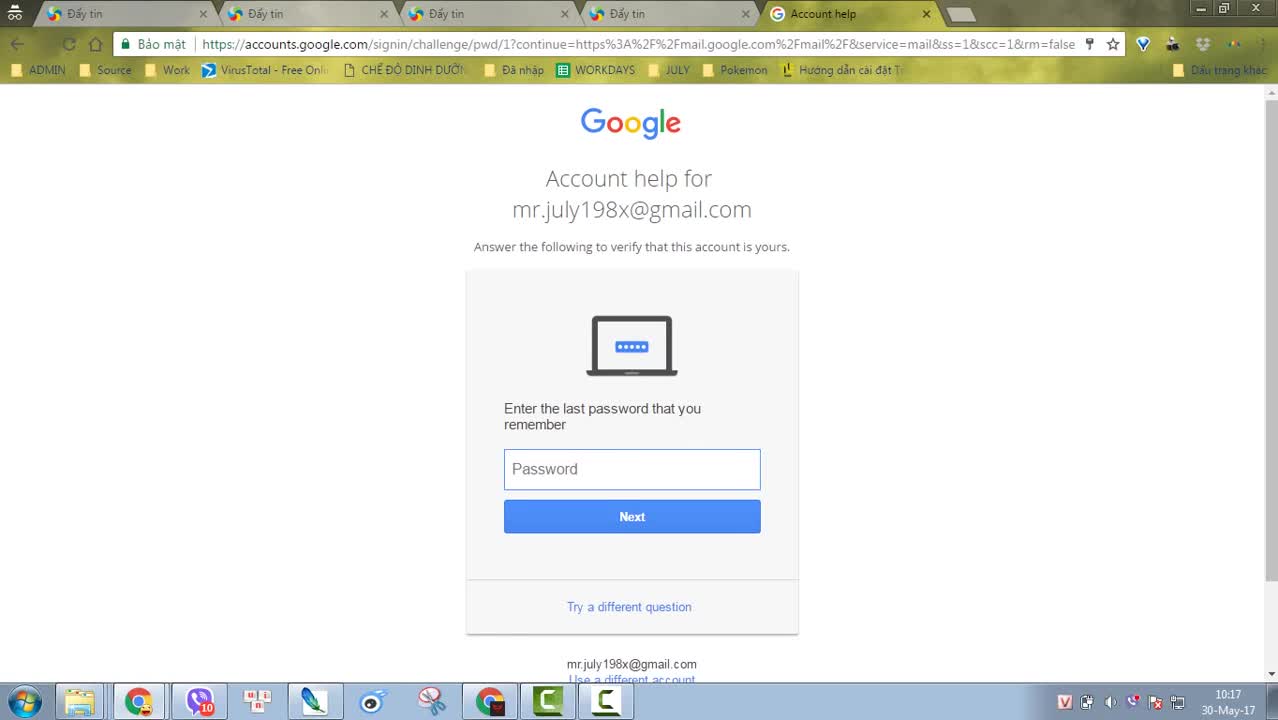
Task: Click the Google logo
Action: tap(631, 122)
